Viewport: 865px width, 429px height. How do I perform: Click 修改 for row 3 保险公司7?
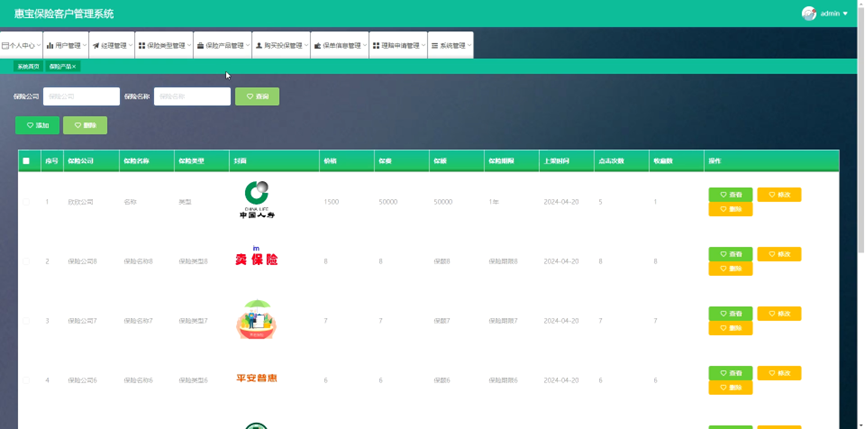779,314
